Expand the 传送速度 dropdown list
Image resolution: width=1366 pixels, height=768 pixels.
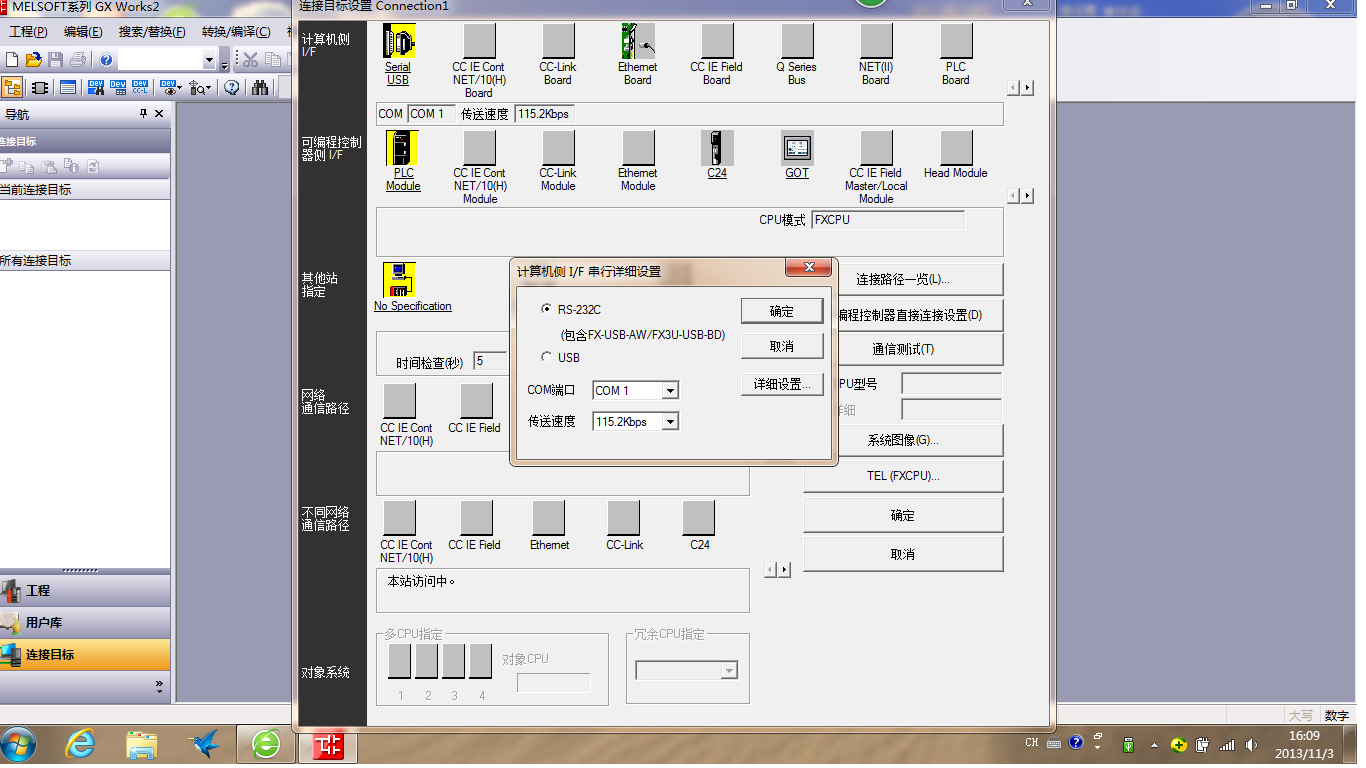tap(670, 422)
